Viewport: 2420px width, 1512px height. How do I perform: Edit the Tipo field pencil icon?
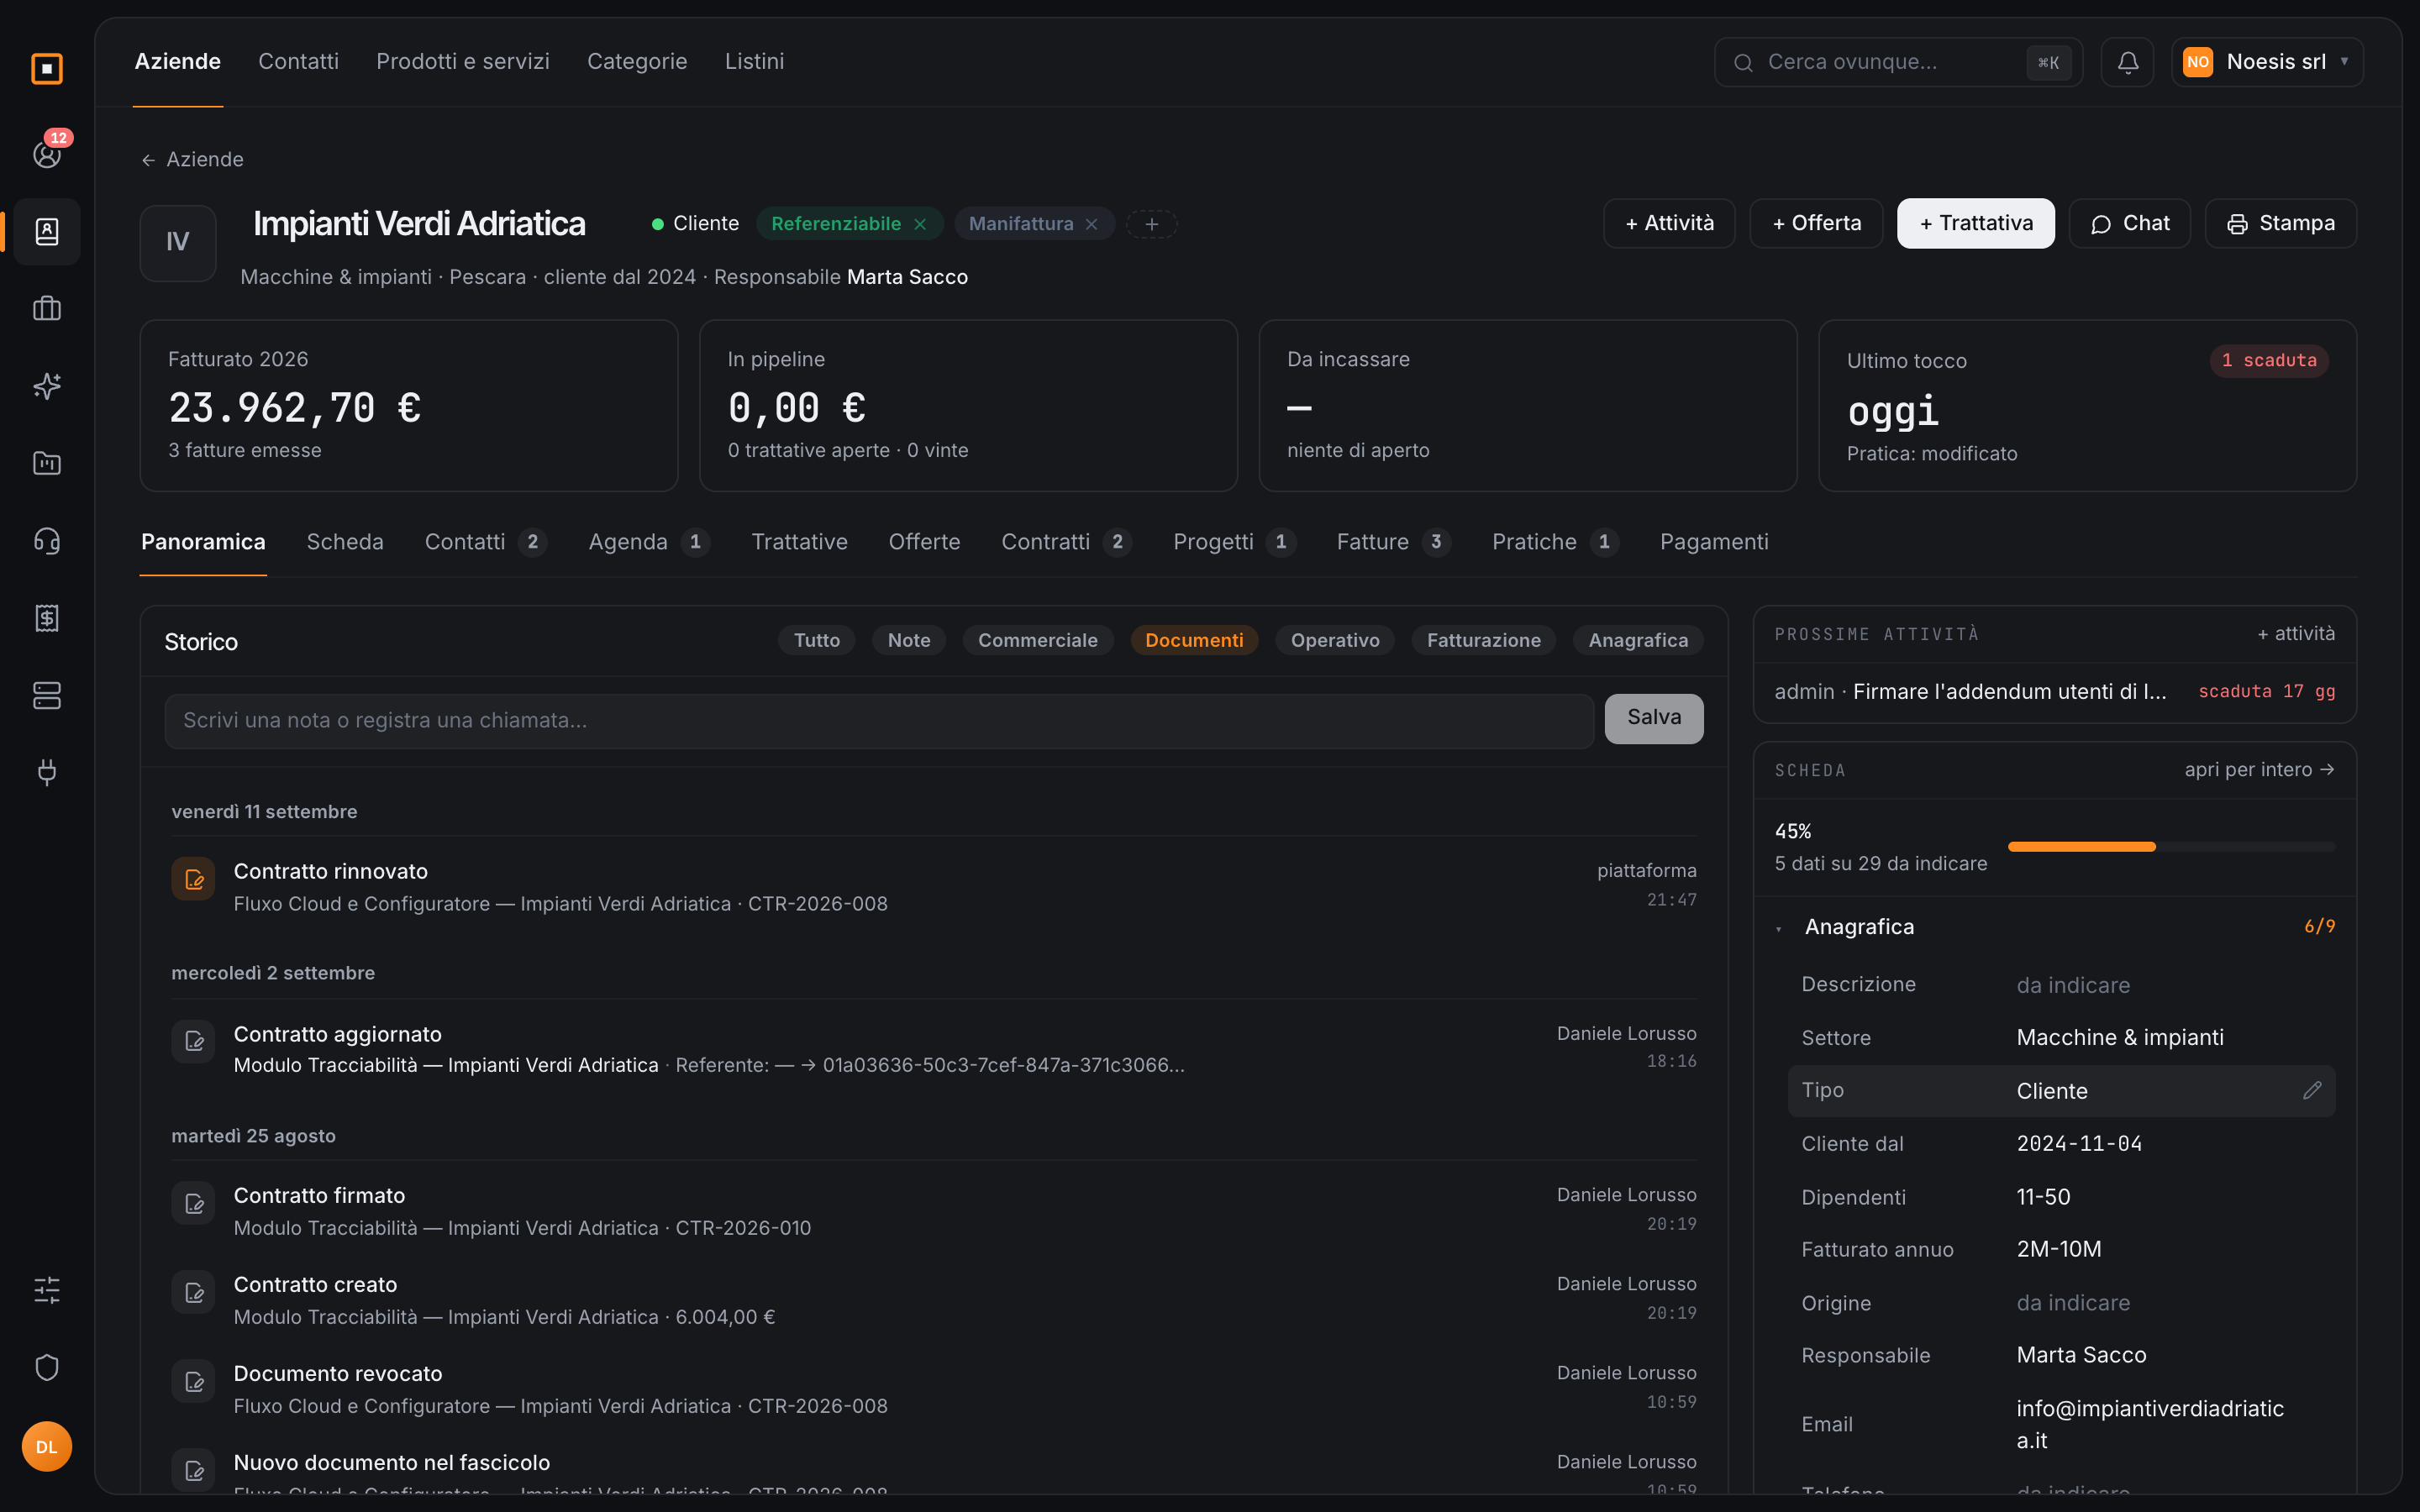click(2312, 1090)
